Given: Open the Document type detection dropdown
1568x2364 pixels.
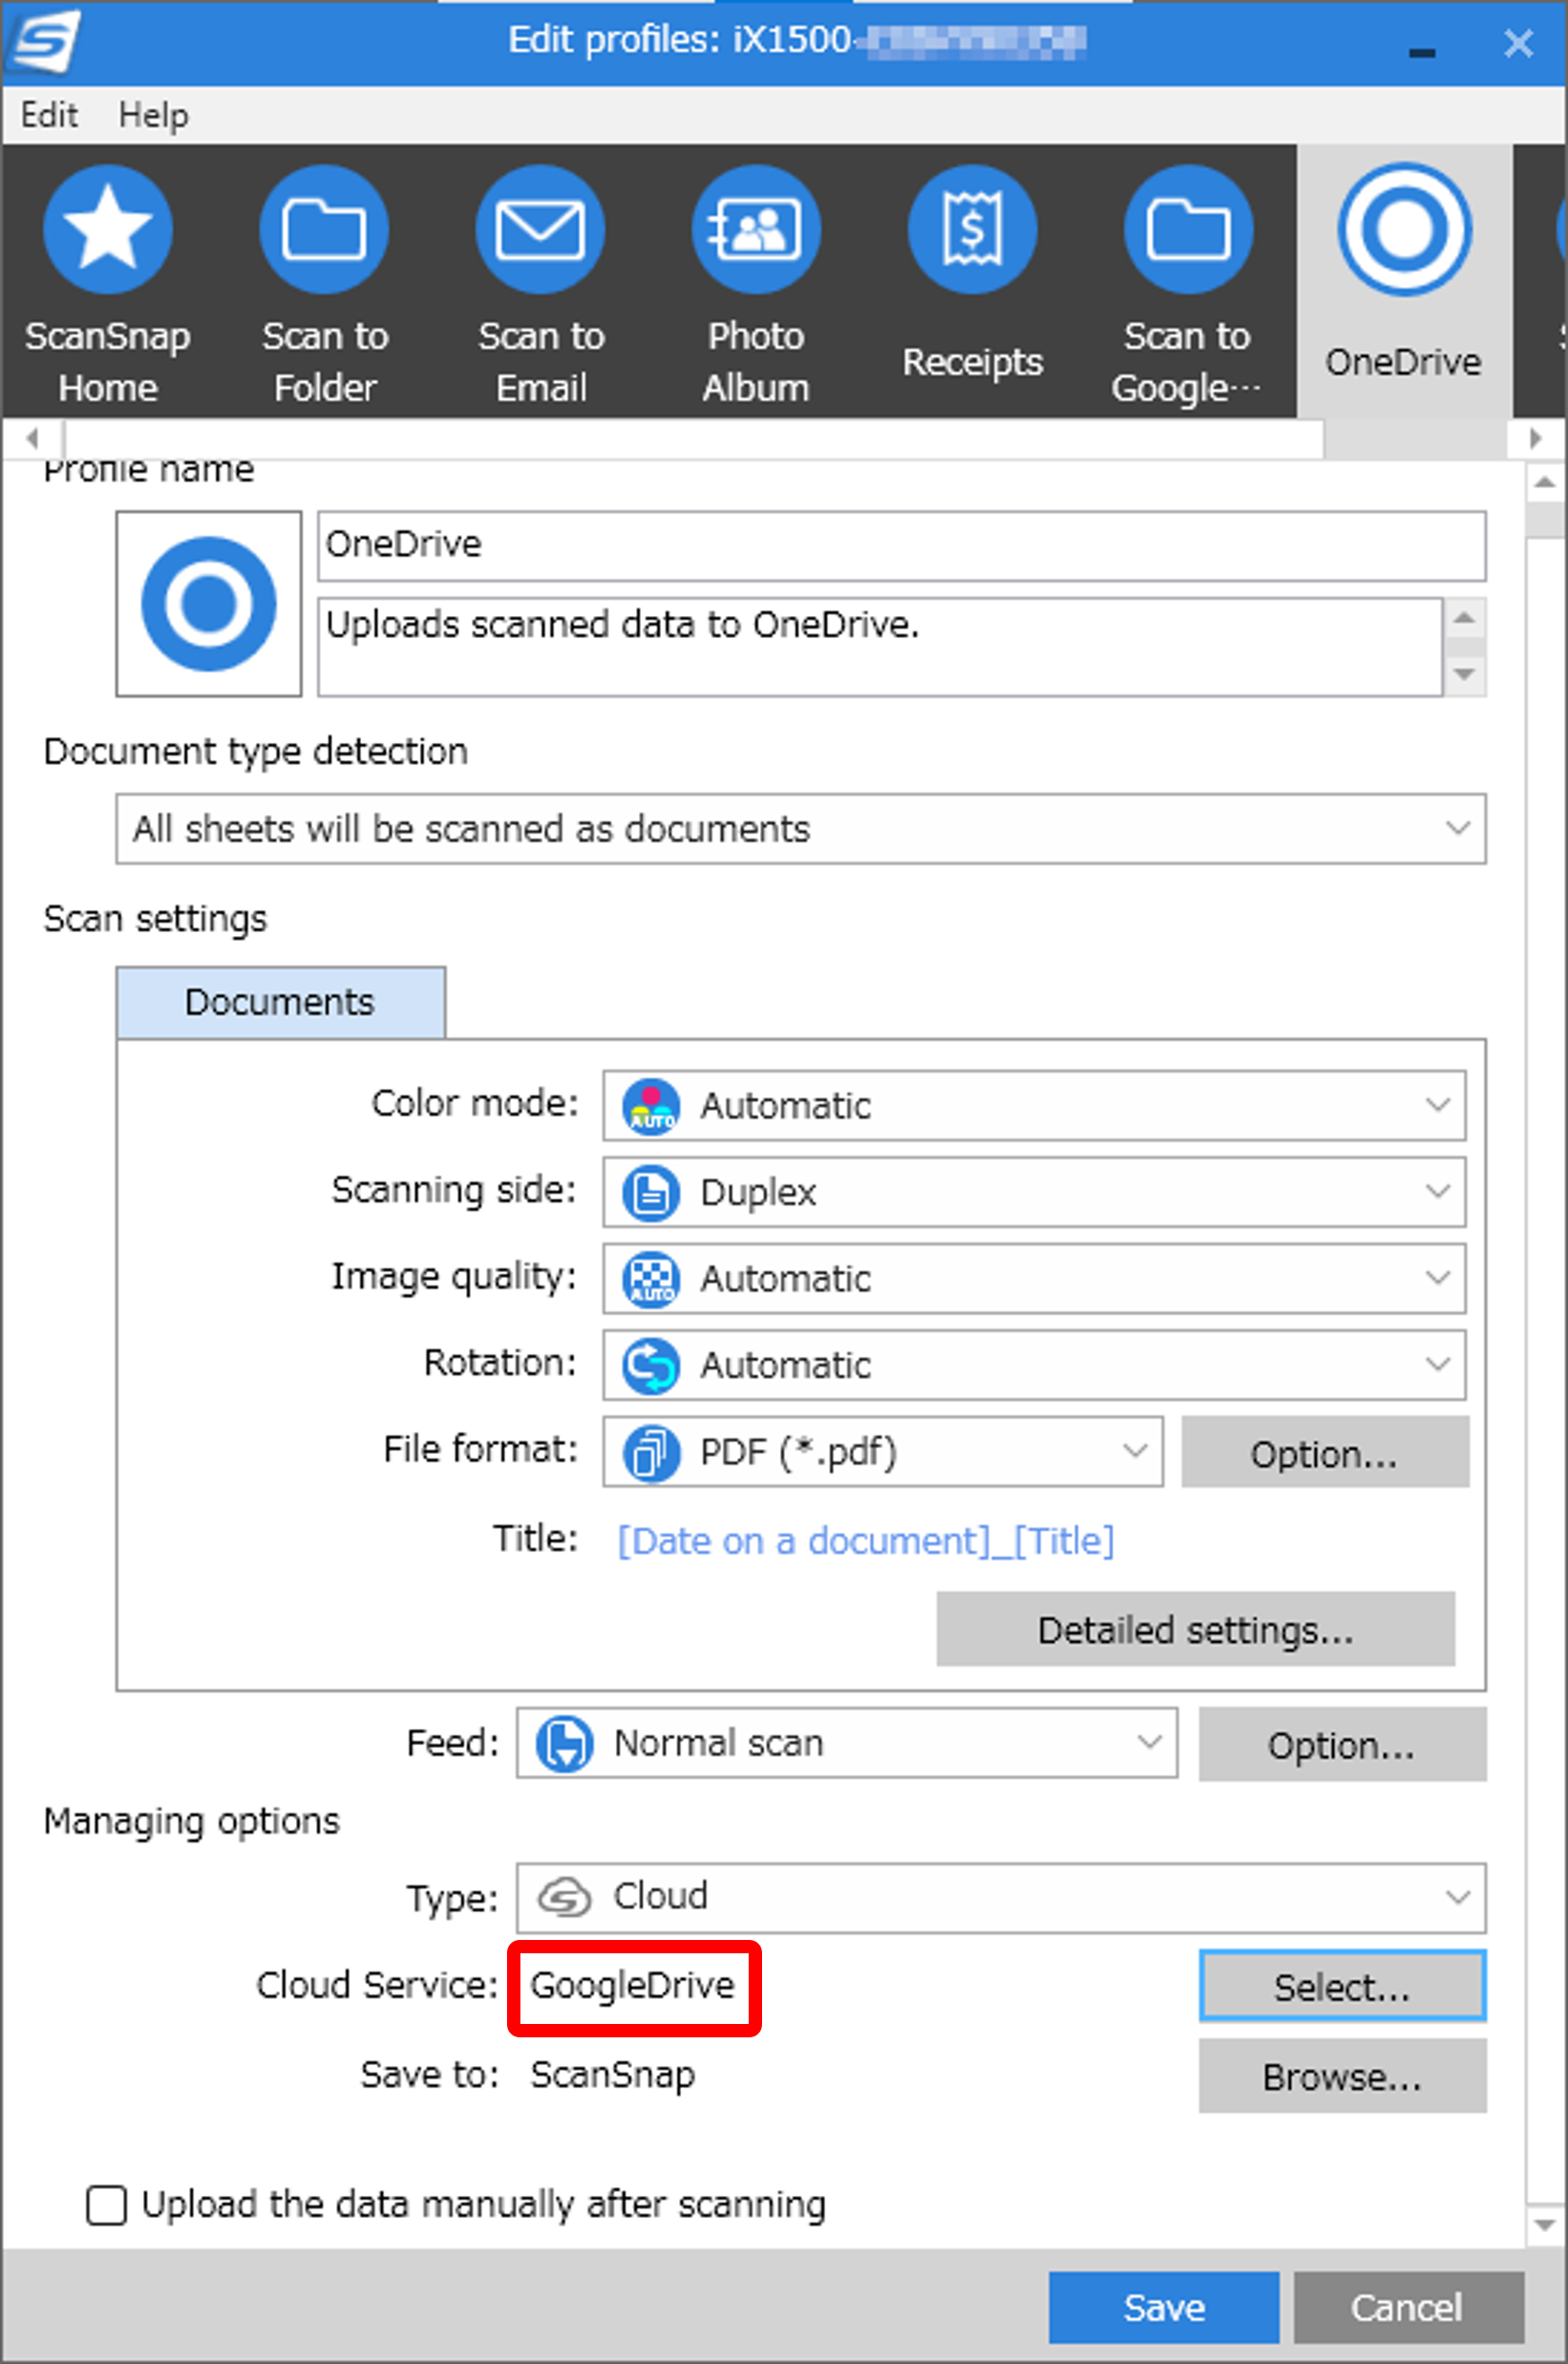Looking at the screenshot, I should point(800,829).
